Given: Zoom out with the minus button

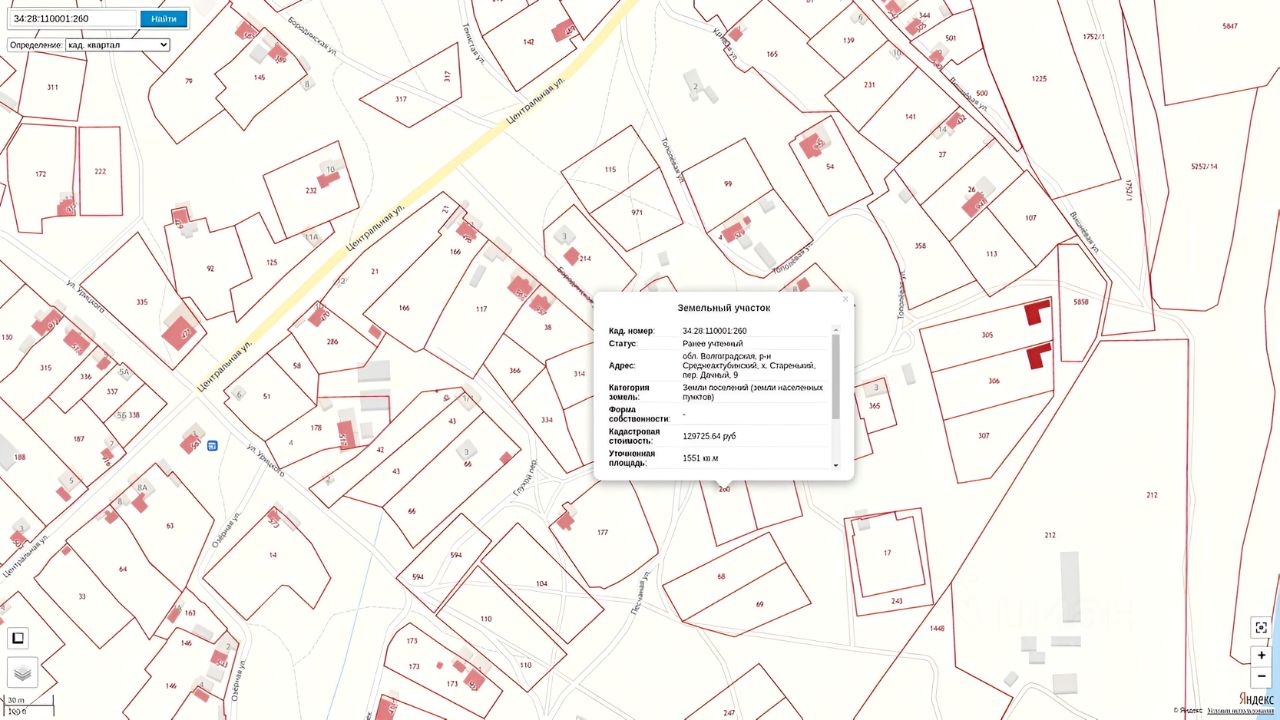Looking at the screenshot, I should [x=1262, y=676].
